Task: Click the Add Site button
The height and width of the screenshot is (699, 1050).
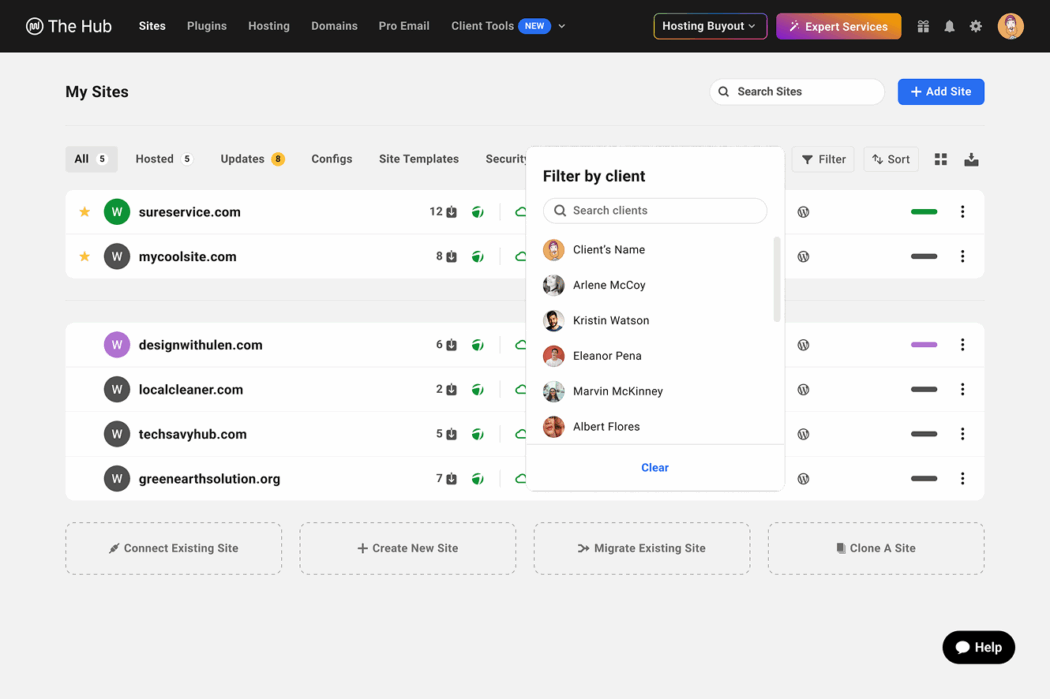Action: (940, 92)
